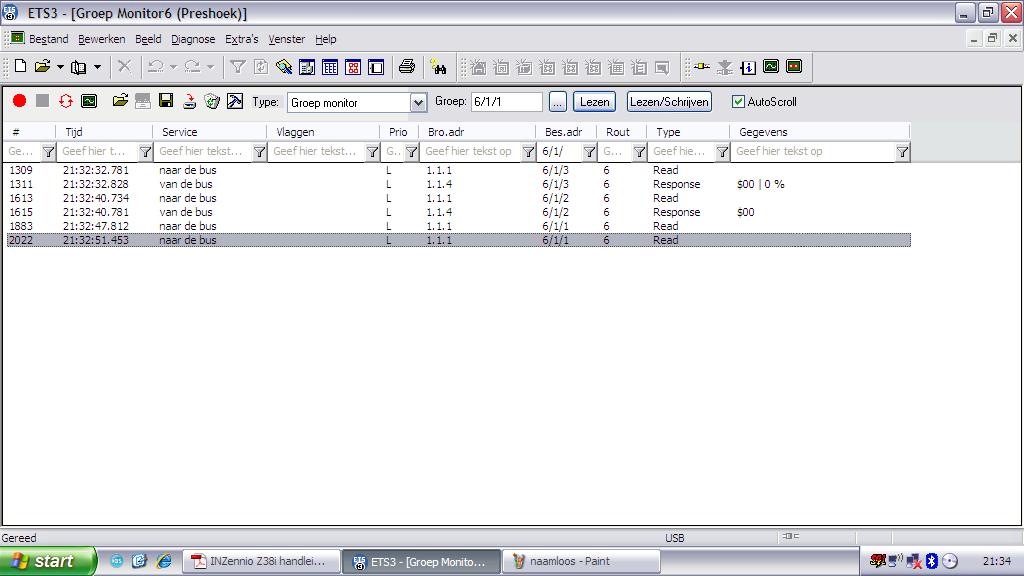Click the yellow folder open telegrams icon
The image size is (1024, 576).
click(120, 101)
